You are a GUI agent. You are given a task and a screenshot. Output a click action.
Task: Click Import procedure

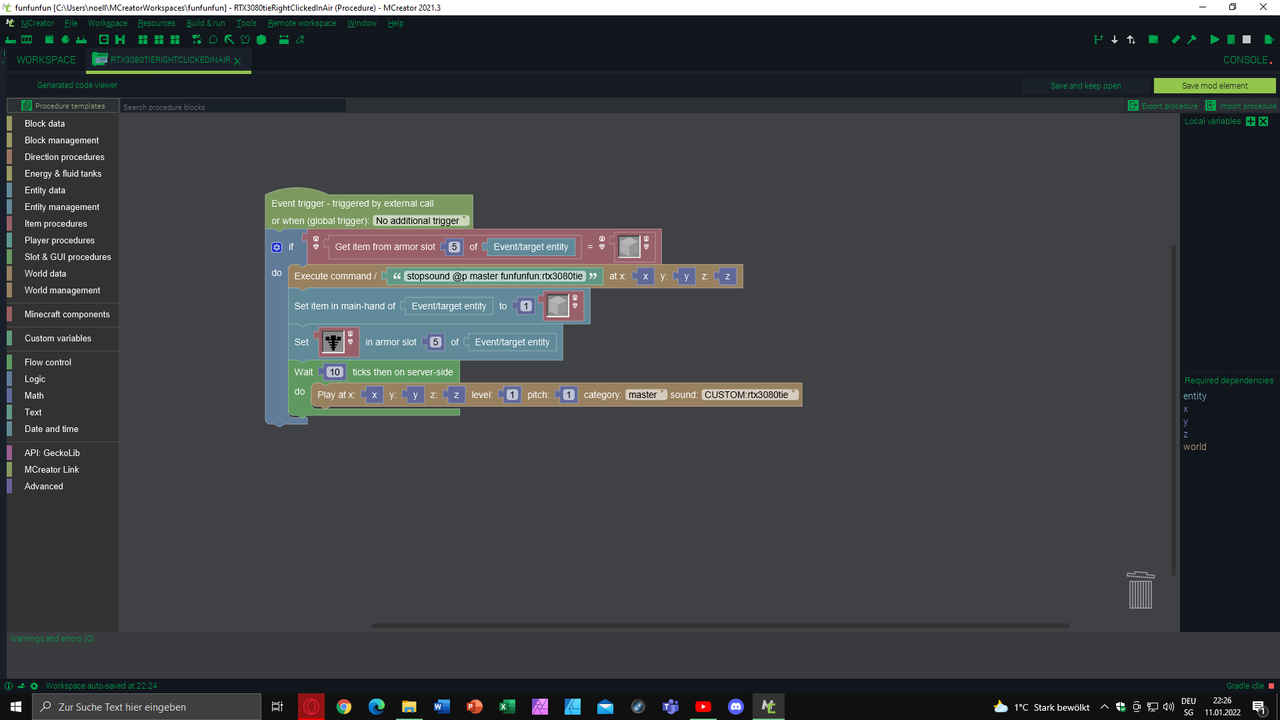(x=1241, y=106)
